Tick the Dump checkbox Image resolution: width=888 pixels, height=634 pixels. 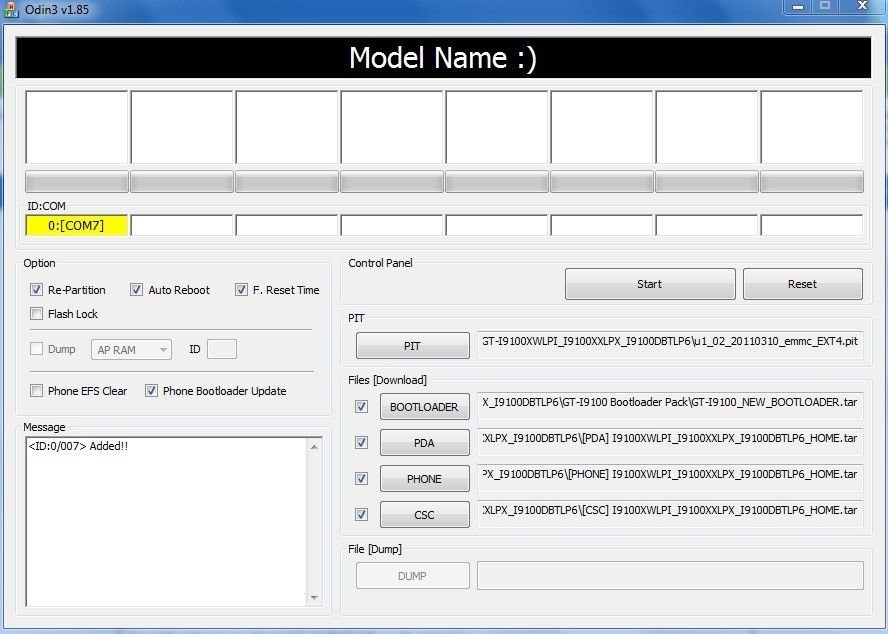point(36,348)
